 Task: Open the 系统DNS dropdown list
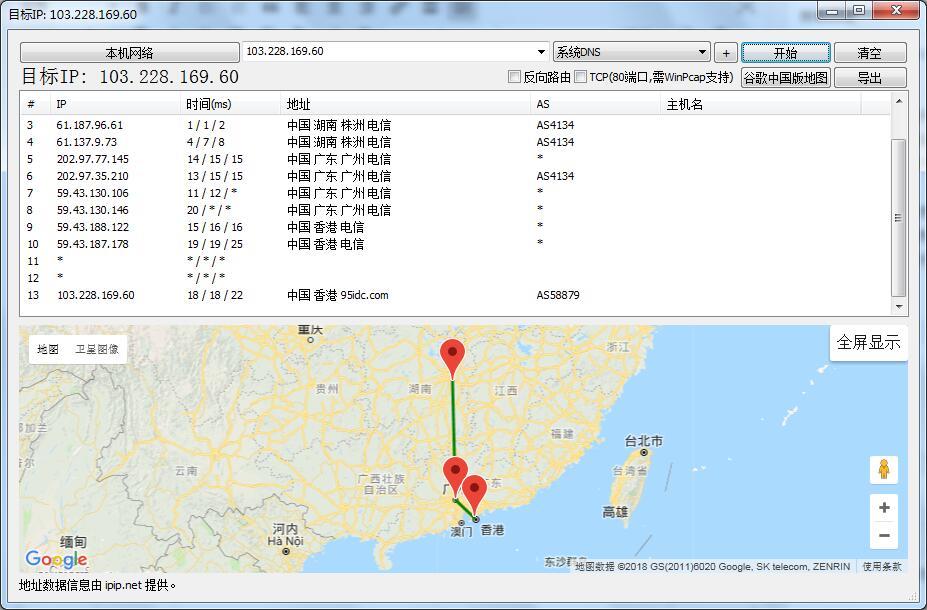tap(703, 52)
